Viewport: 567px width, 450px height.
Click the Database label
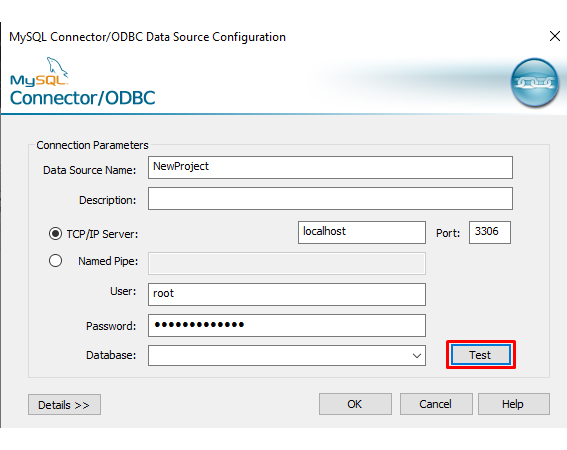(111, 355)
